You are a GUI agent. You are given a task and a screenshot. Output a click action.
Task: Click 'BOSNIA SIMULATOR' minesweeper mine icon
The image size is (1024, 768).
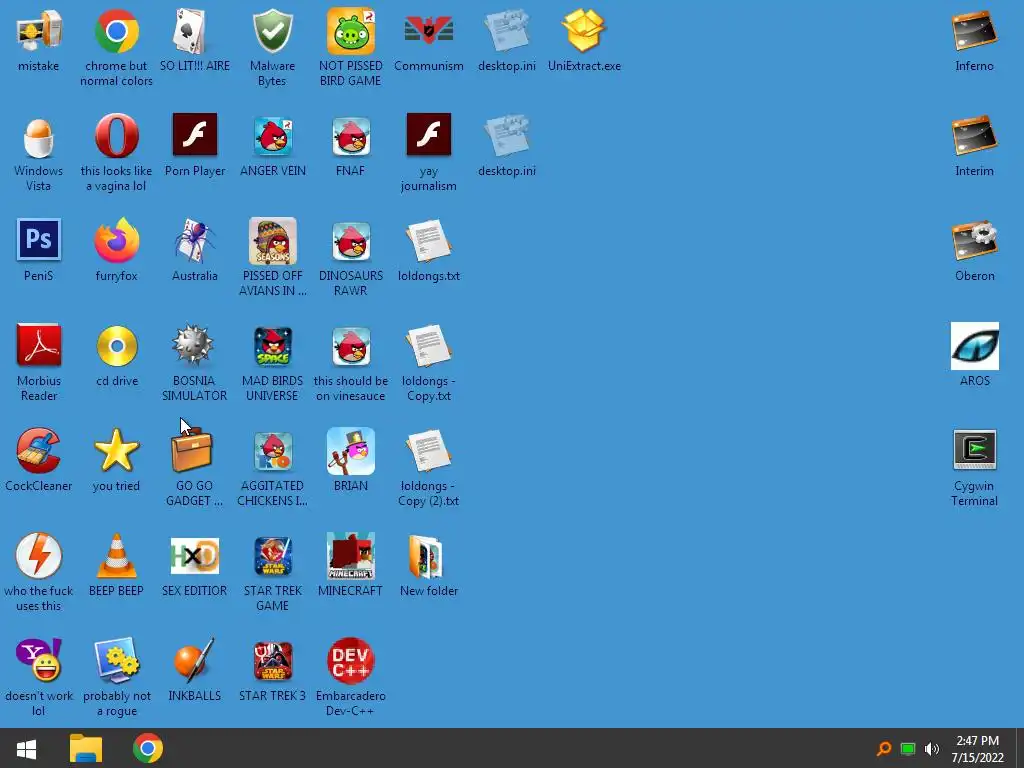coord(194,345)
